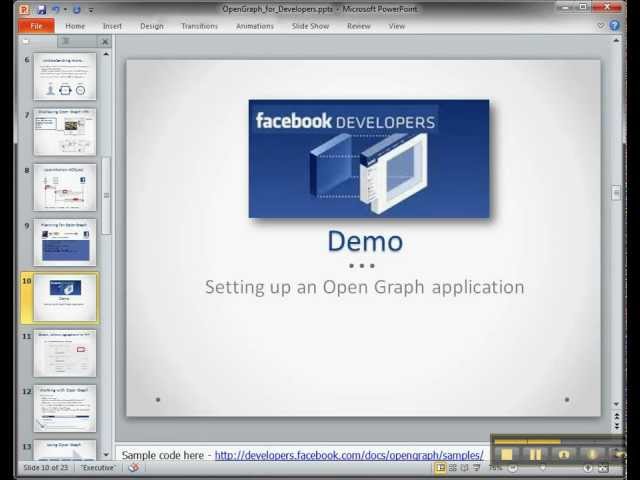The height and width of the screenshot is (480, 640).
Task: Switch to Reading View icon
Action: (x=464, y=468)
